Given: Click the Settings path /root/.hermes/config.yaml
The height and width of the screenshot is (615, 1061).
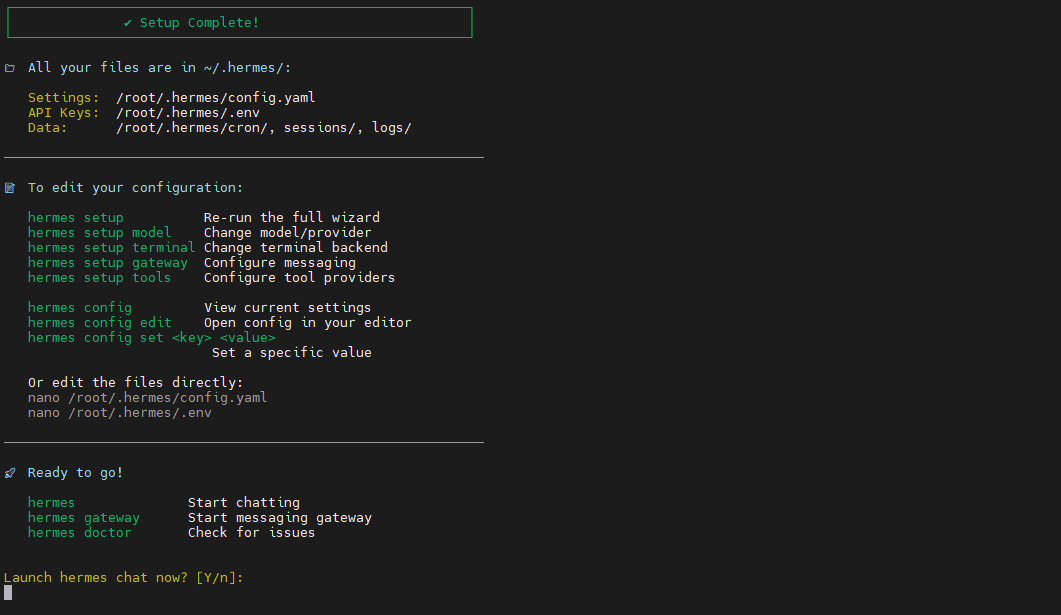Looking at the screenshot, I should click(x=216, y=98).
